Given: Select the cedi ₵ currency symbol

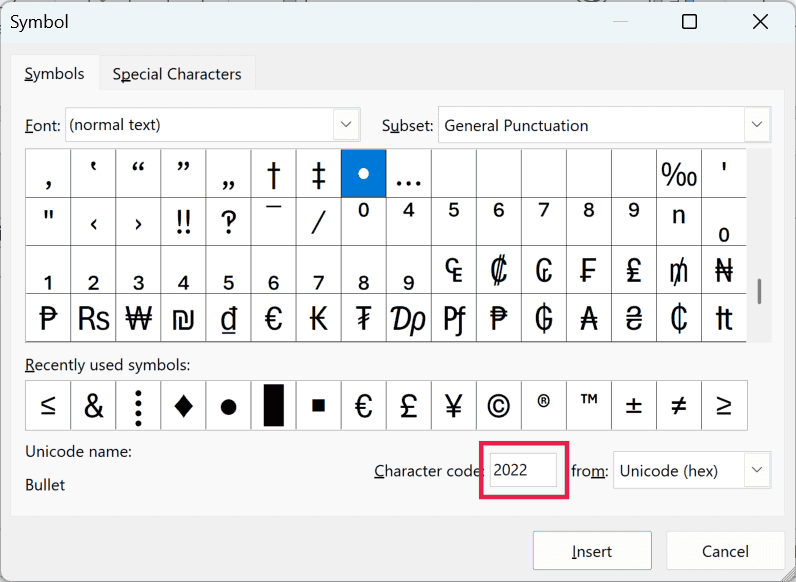Looking at the screenshot, I should (679, 318).
